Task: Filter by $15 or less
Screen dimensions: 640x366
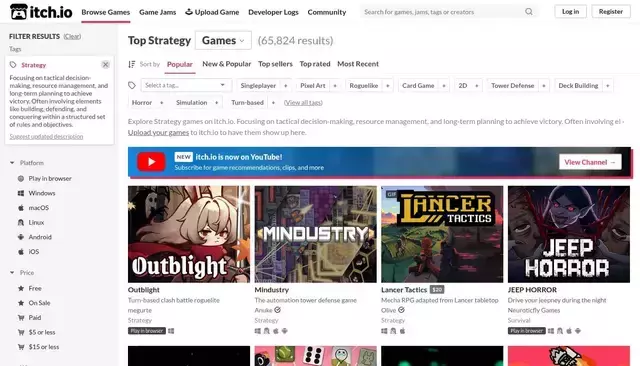Action: point(44,347)
